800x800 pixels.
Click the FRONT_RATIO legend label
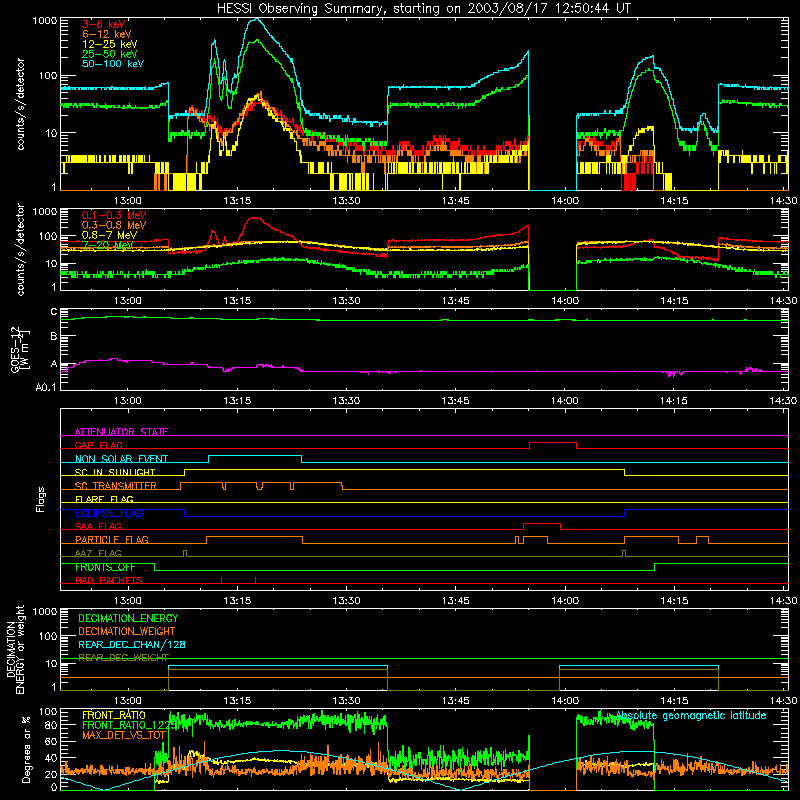tap(114, 715)
